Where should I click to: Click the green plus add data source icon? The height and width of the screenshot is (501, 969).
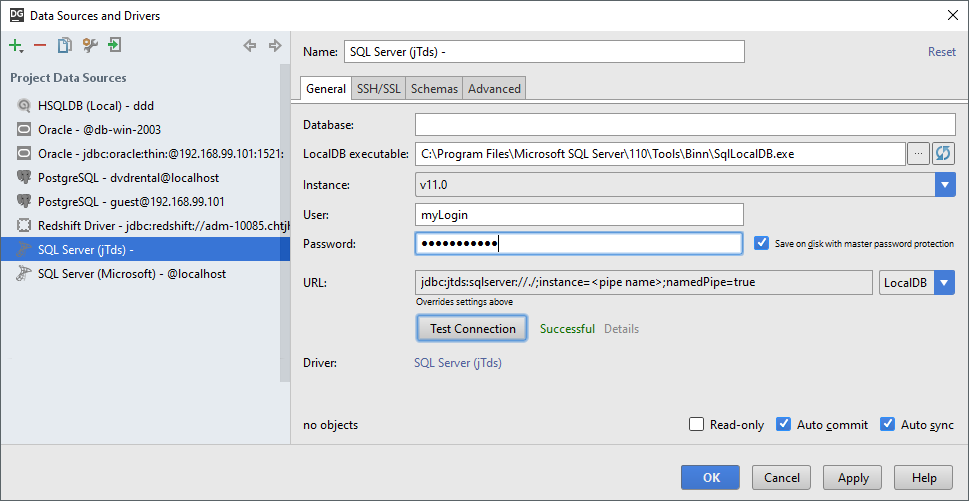click(x=16, y=45)
